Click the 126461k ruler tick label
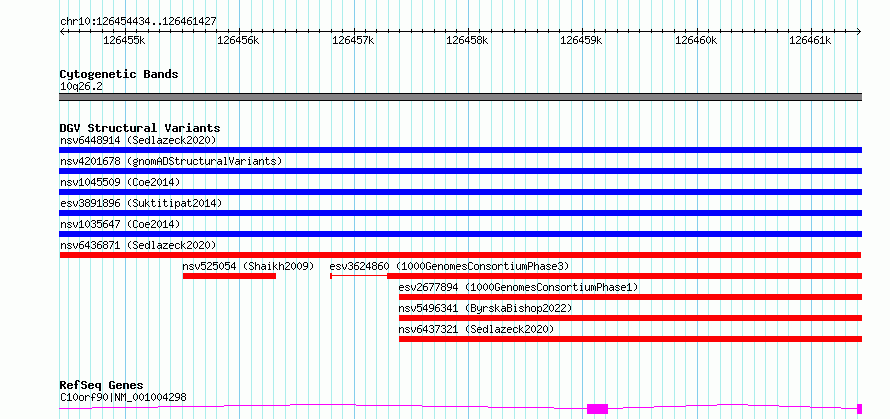890x419 pixels. click(811, 40)
